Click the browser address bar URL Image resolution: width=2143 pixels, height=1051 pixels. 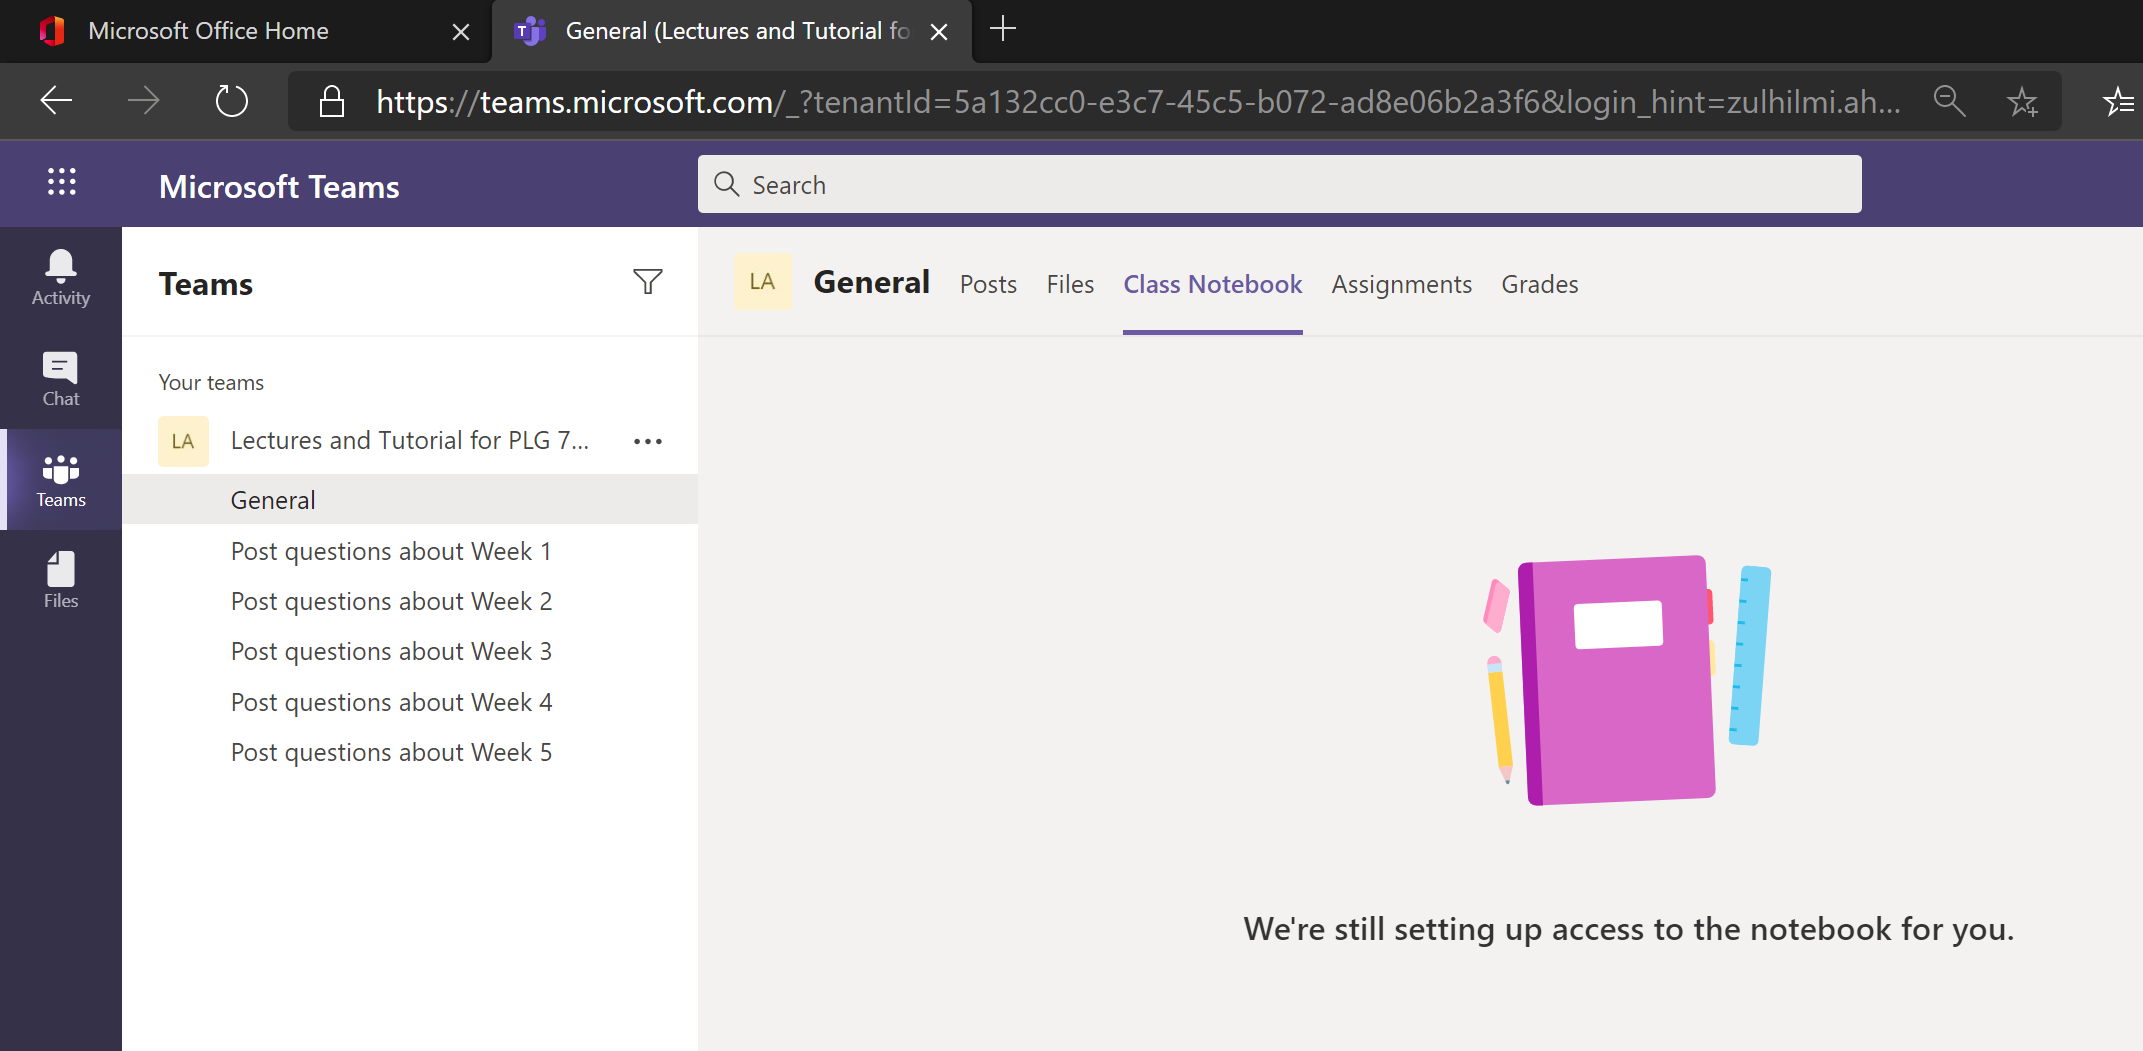(1139, 101)
